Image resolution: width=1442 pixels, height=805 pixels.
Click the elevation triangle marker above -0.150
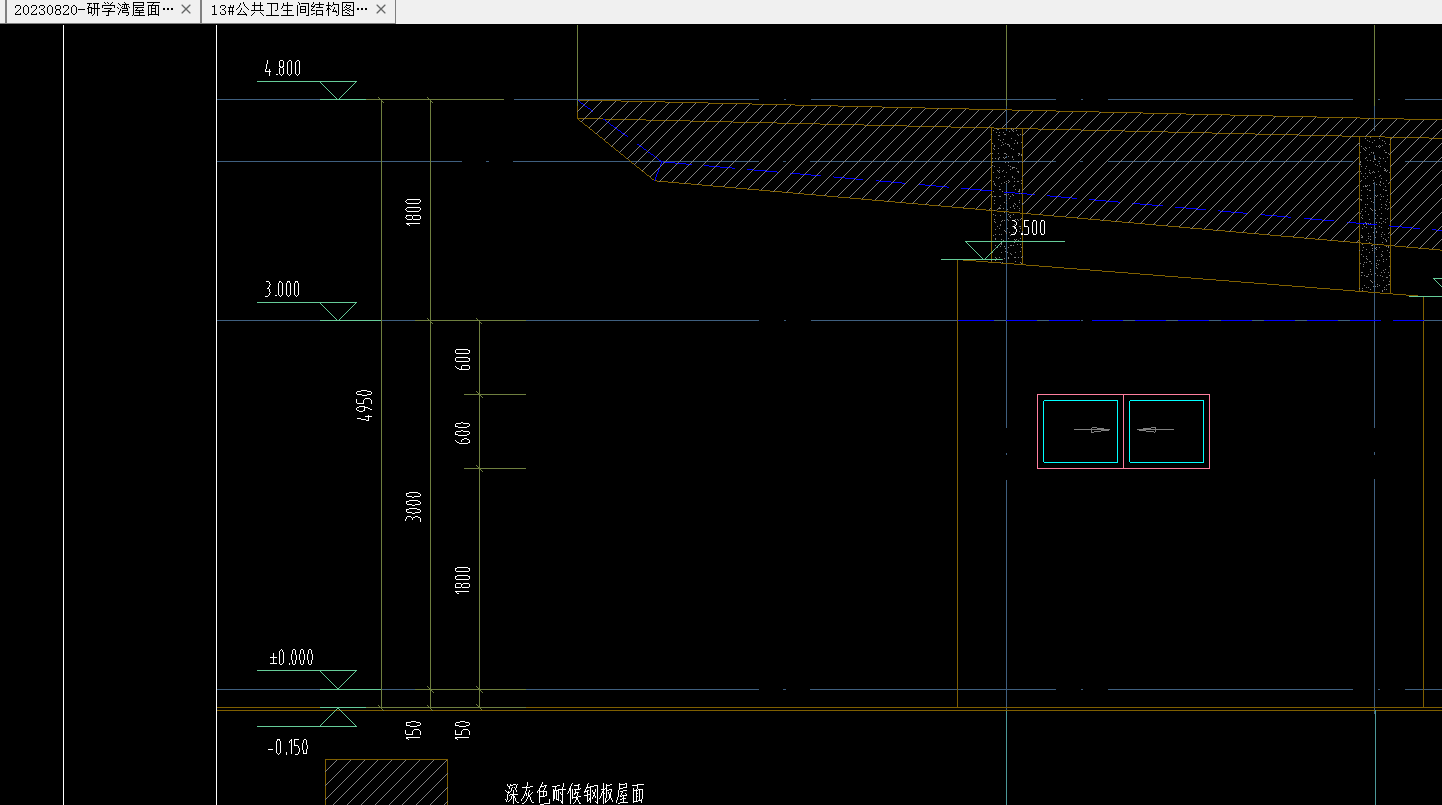pos(338,717)
